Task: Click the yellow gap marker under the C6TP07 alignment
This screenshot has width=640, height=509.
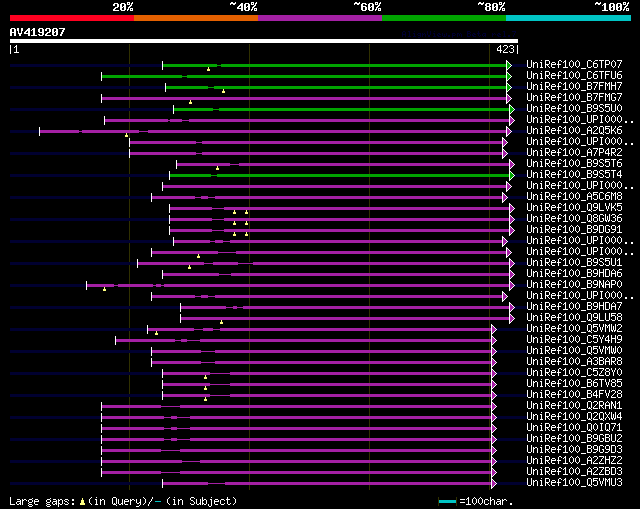Action: click(209, 69)
